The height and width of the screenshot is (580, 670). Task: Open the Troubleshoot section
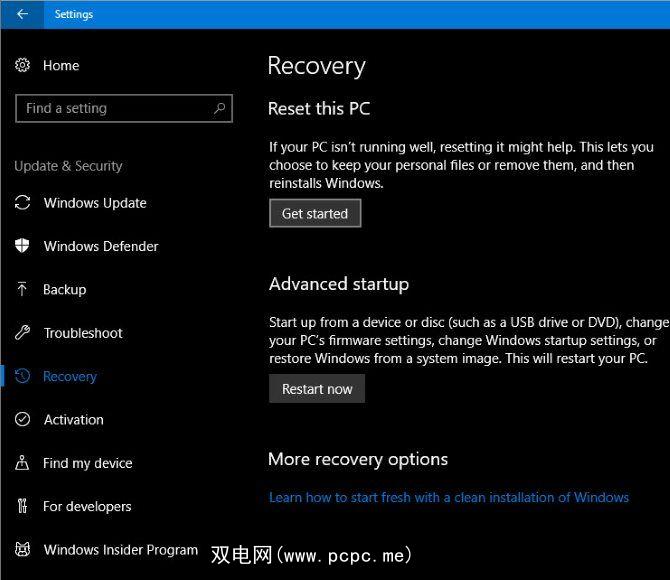tap(83, 333)
